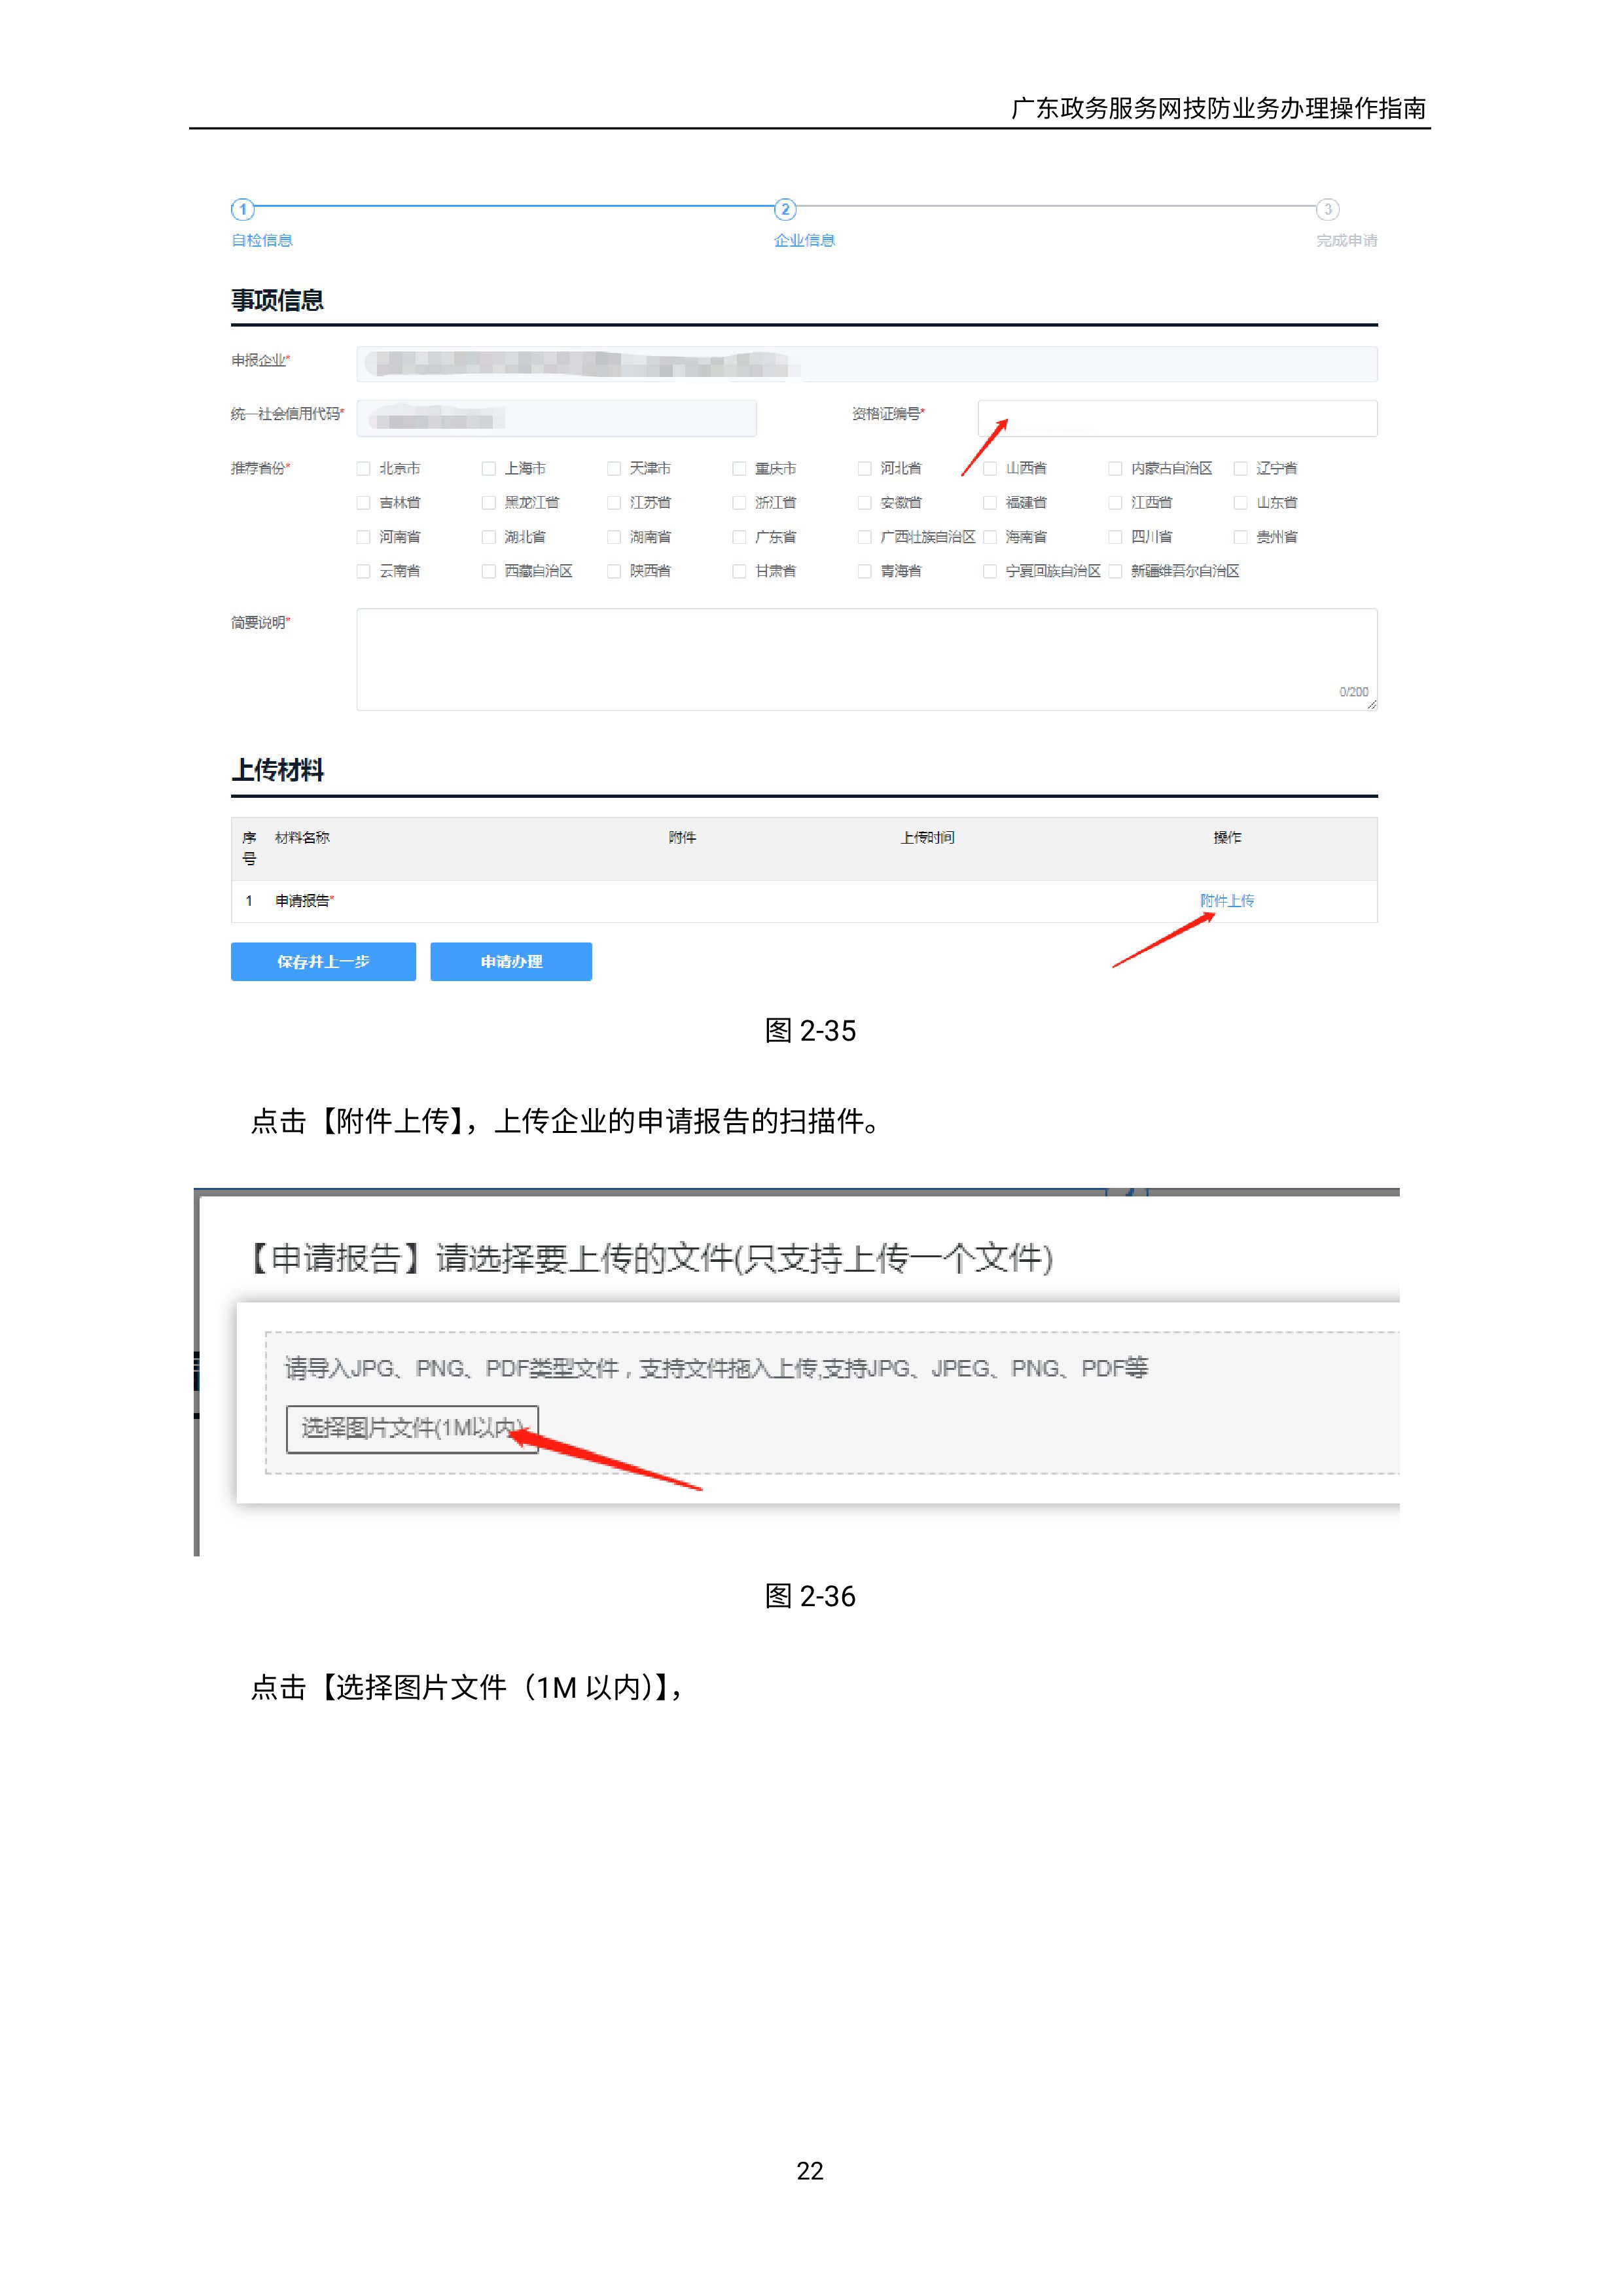
Task: Enable the 甘肃省 checkbox
Action: tap(739, 571)
